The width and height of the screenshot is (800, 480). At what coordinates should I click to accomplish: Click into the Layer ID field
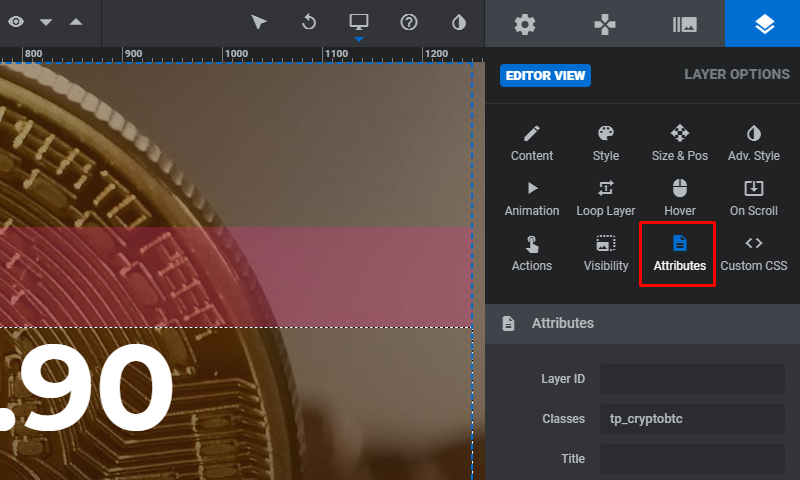692,379
